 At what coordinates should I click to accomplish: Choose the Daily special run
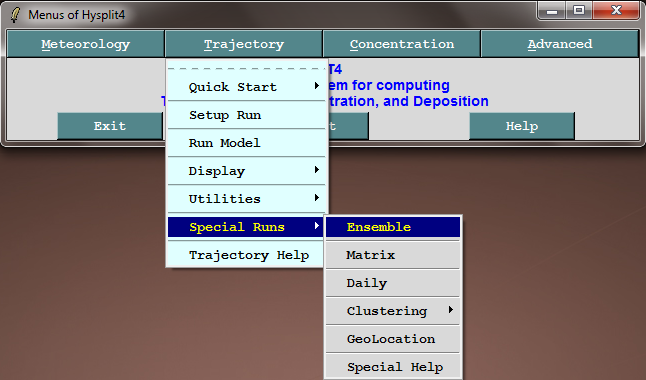(393, 283)
